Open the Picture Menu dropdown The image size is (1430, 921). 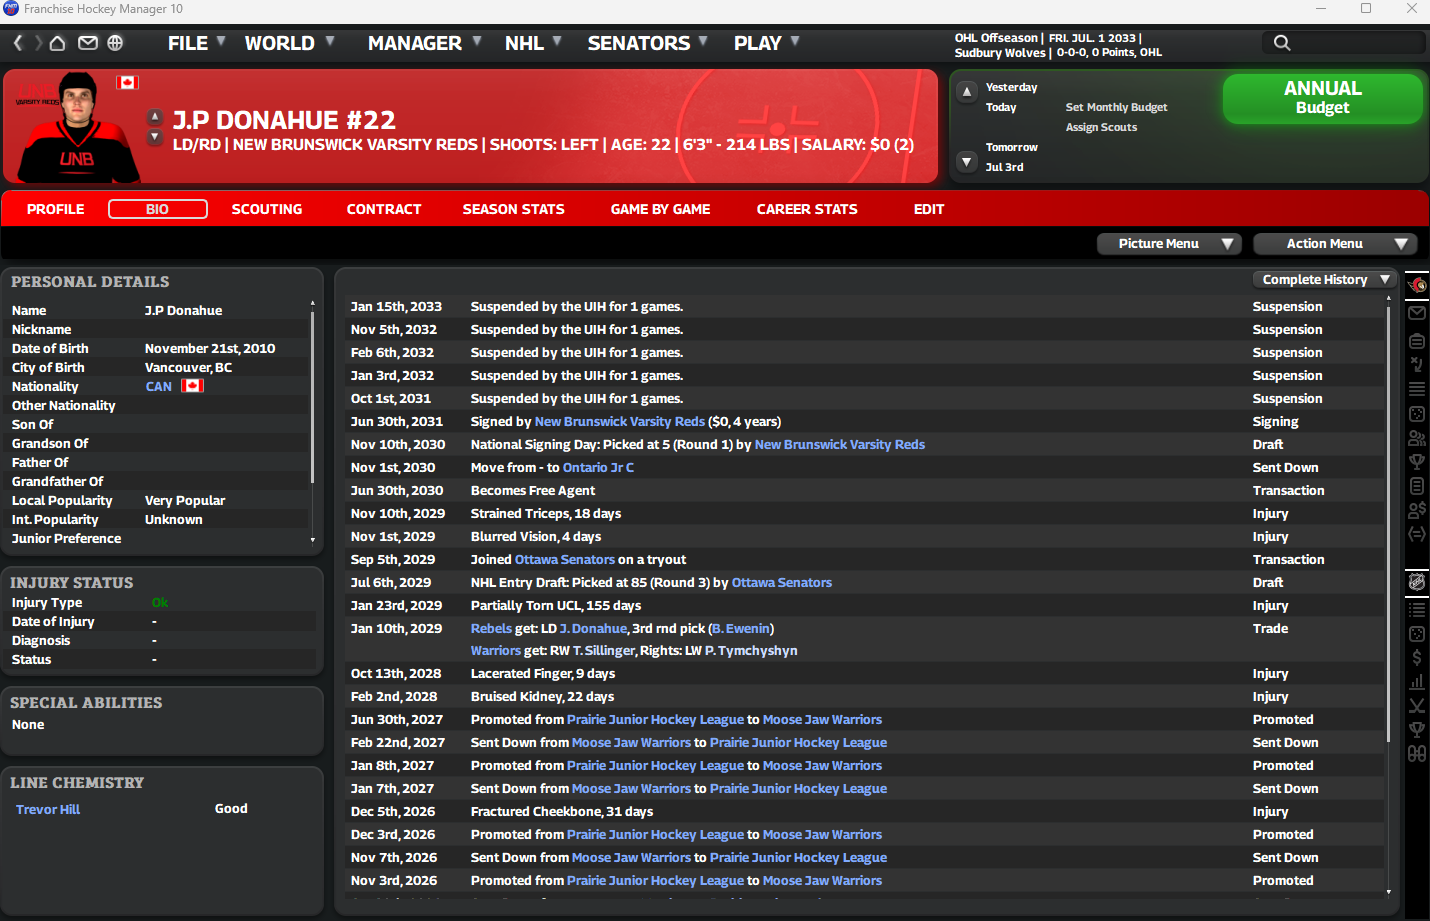point(1168,244)
